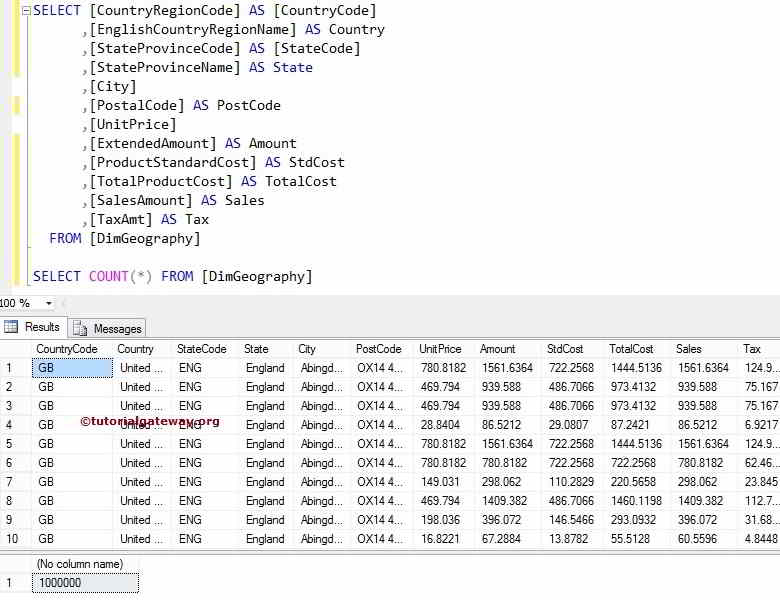Click [StateProvinceName] in the query

coord(165,68)
